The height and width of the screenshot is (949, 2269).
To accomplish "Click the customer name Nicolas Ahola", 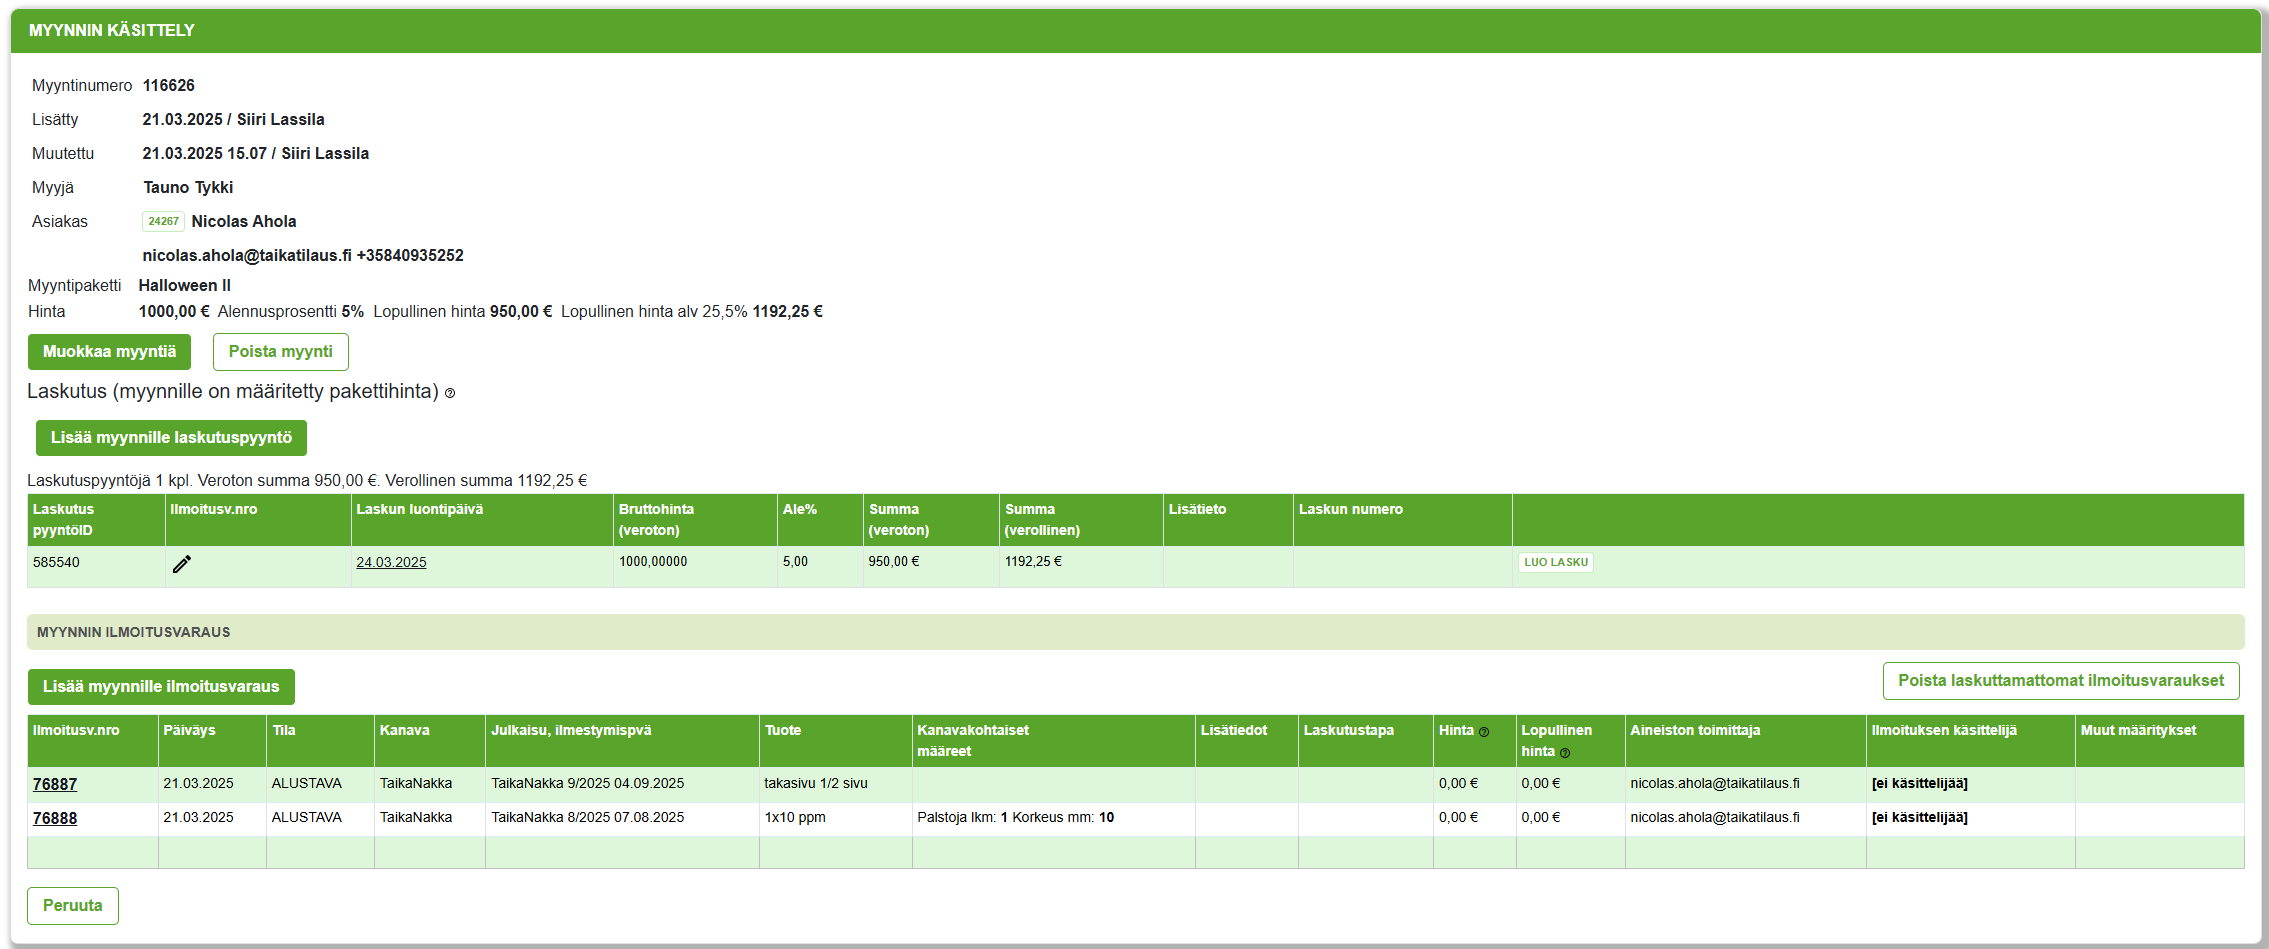I will pos(244,221).
